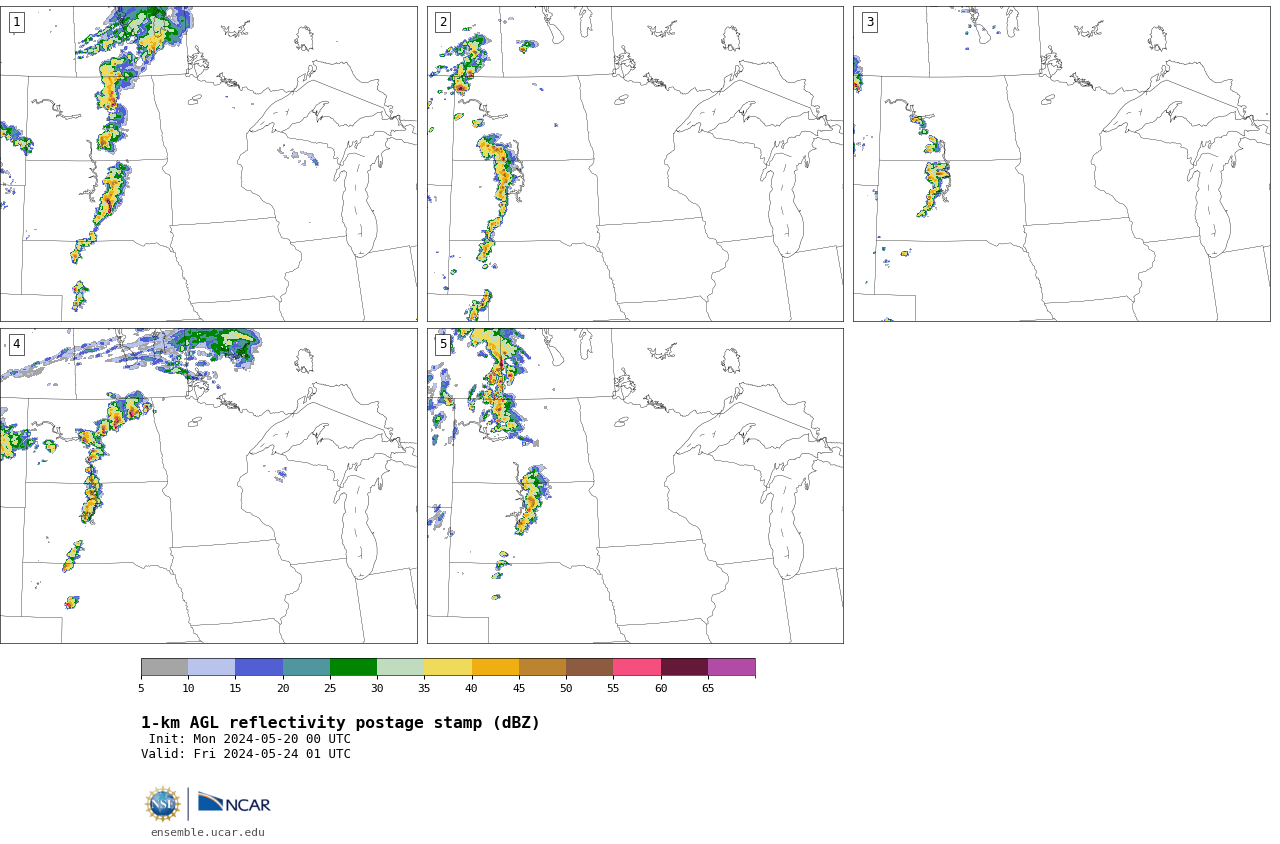Open ensemble member 1 reflectivity map
This screenshot has width=1280, height=844.
tap(208, 164)
